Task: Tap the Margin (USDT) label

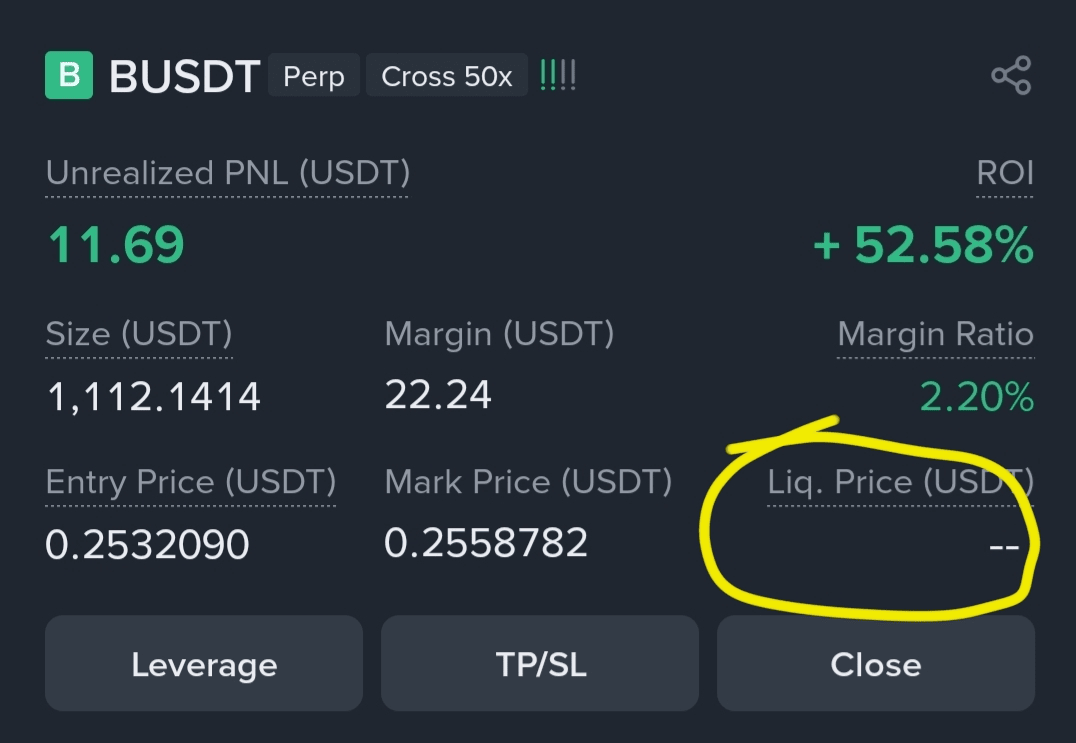Action: (x=499, y=334)
